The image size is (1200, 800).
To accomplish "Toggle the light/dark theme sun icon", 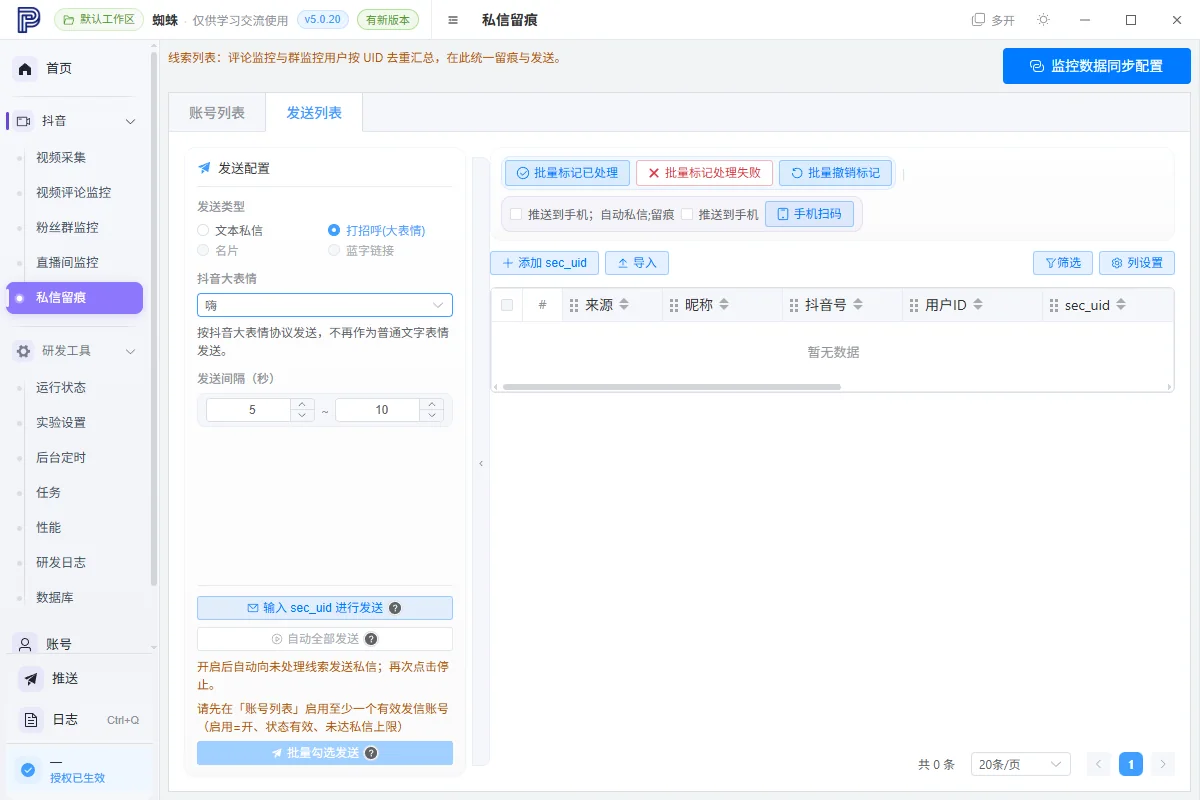I will 1043,20.
